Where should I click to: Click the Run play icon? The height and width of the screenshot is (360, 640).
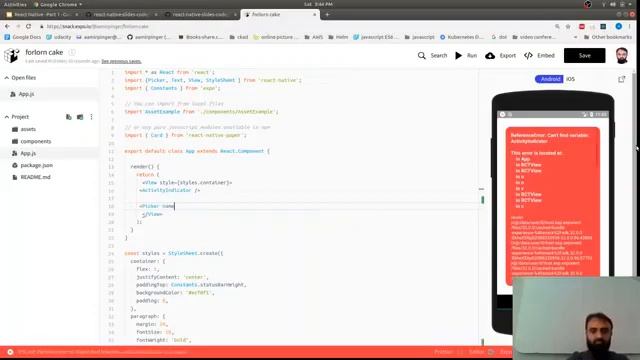[x=459, y=56]
